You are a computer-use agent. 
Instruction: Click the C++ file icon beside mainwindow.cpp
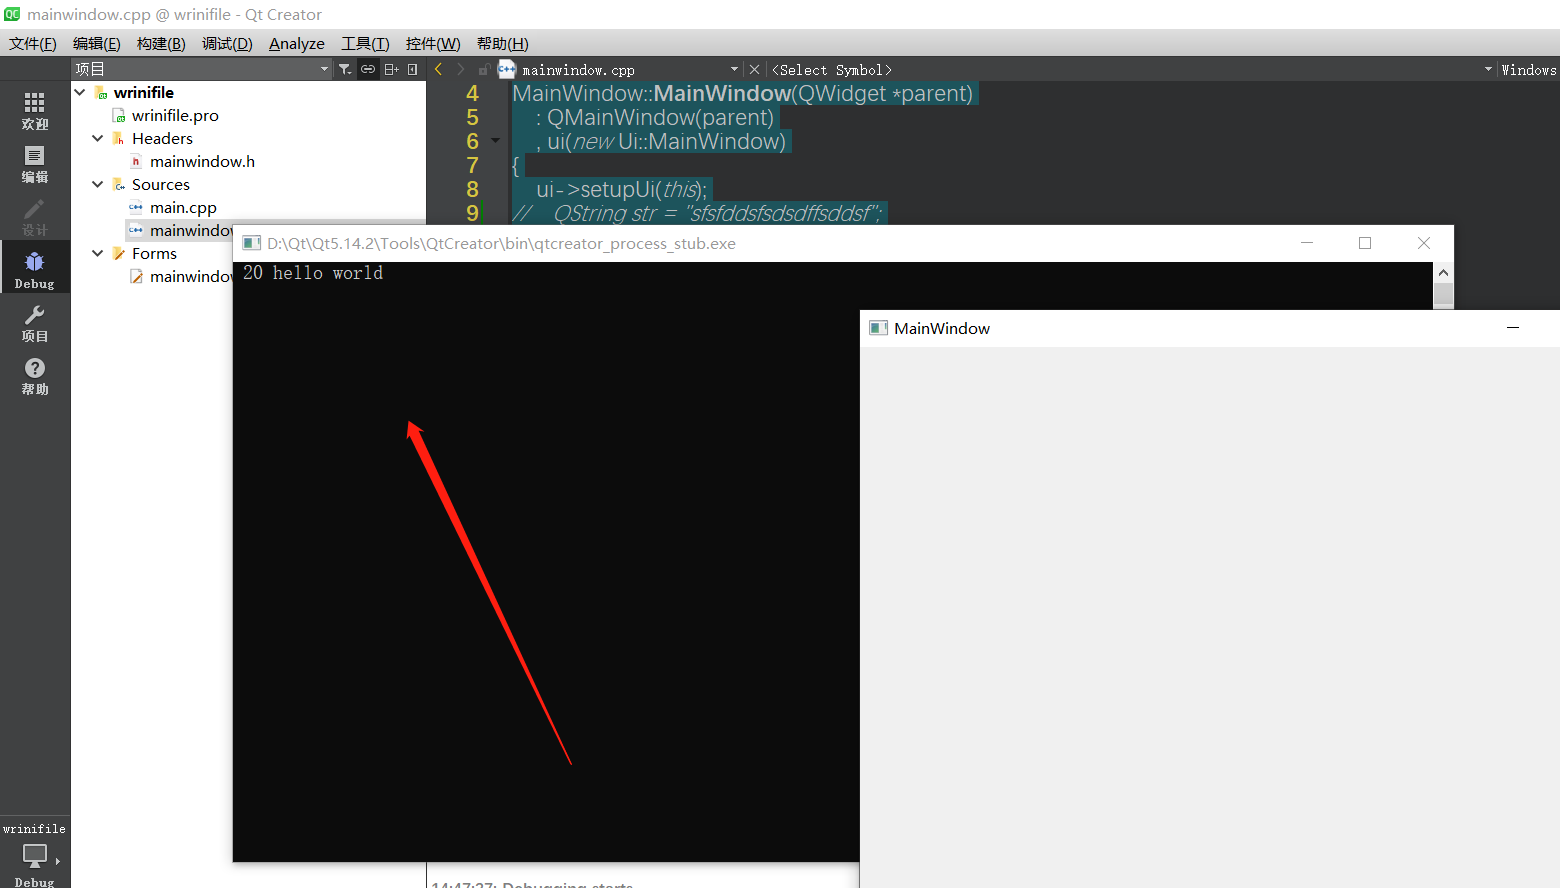[x=507, y=69]
